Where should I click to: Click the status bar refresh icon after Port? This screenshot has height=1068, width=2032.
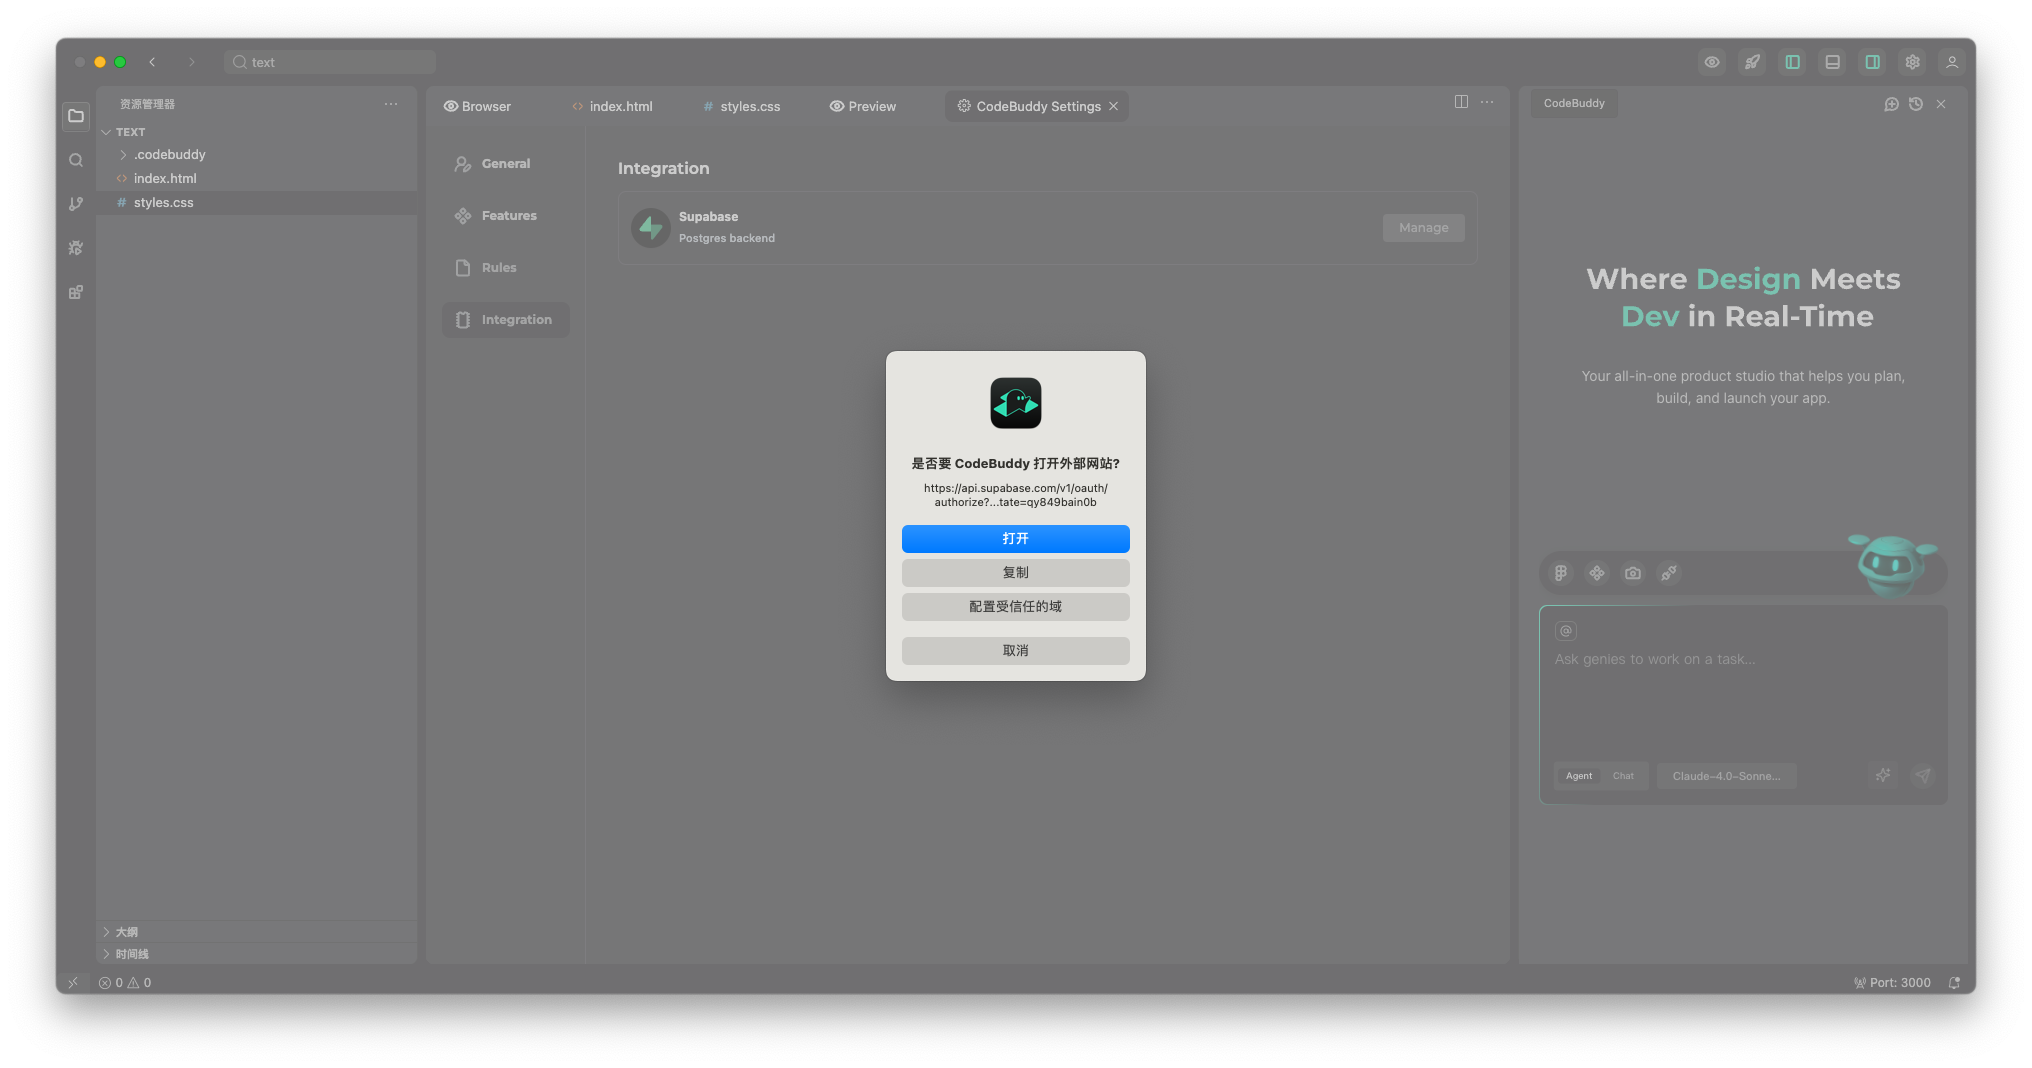point(1954,983)
